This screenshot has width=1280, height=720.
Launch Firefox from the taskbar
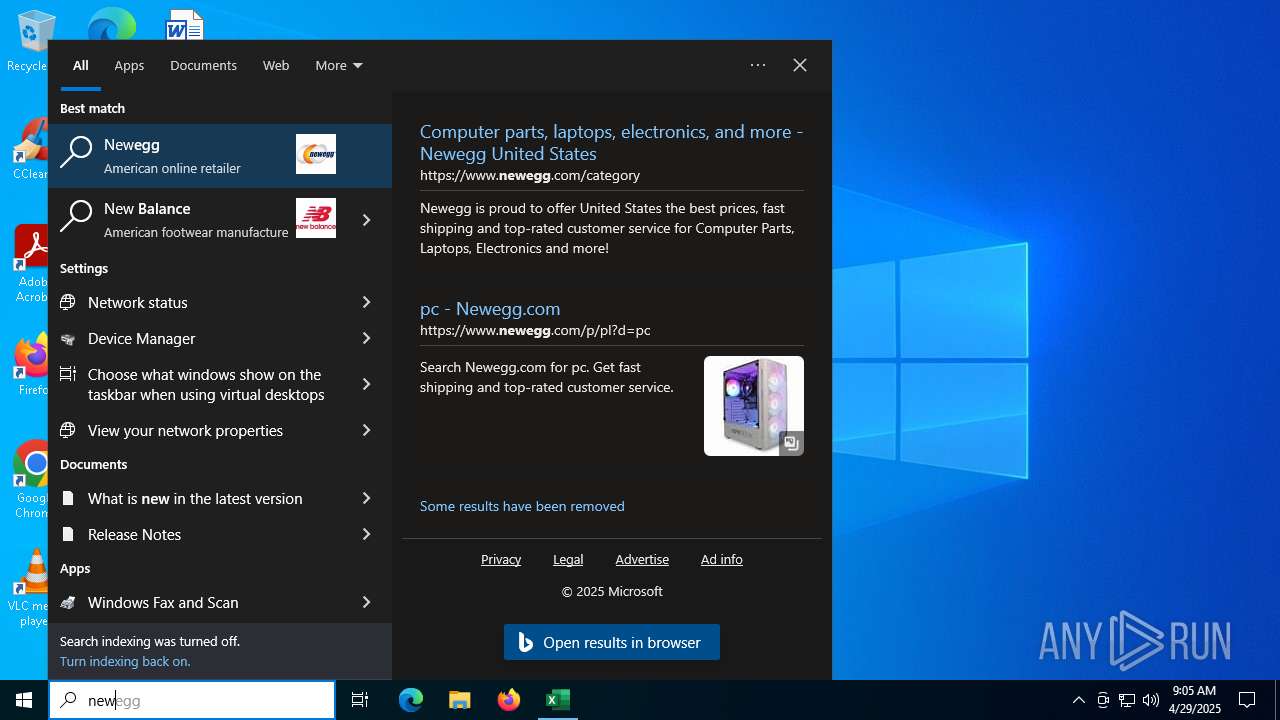(x=509, y=700)
